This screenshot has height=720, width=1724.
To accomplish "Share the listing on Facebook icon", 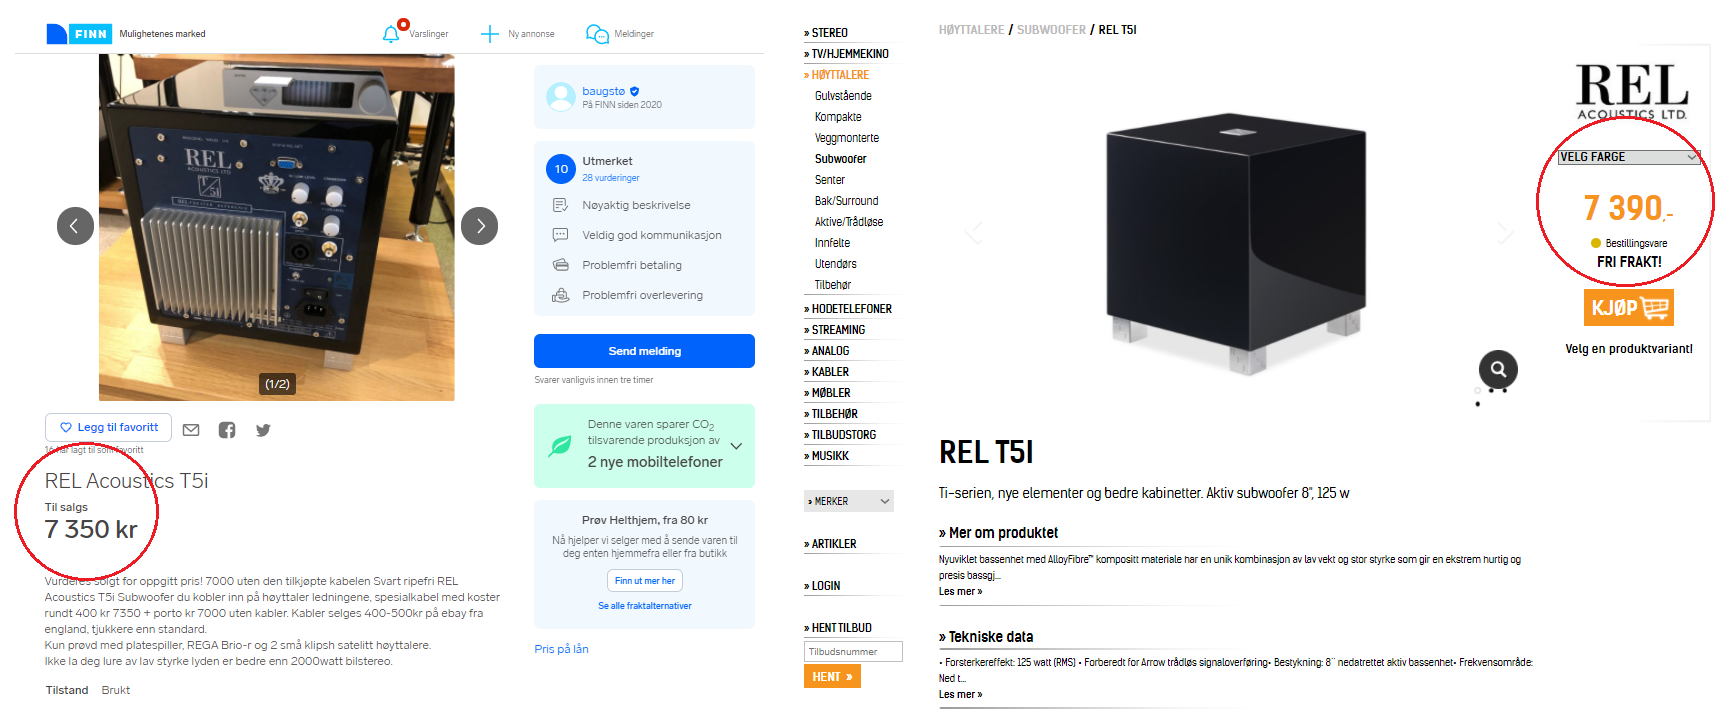I will 227,430.
